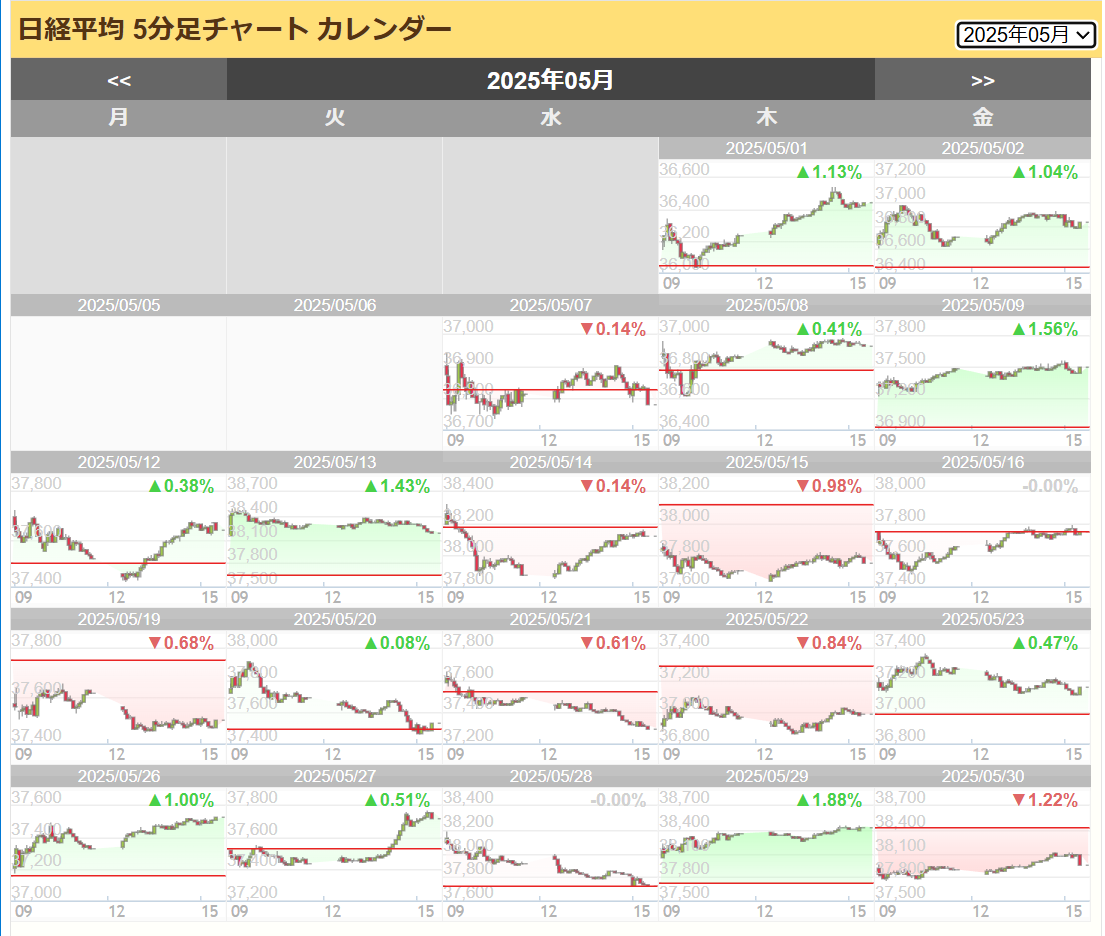The height and width of the screenshot is (936, 1105).
Task: Go to next month with >> button
Action: tap(982, 80)
